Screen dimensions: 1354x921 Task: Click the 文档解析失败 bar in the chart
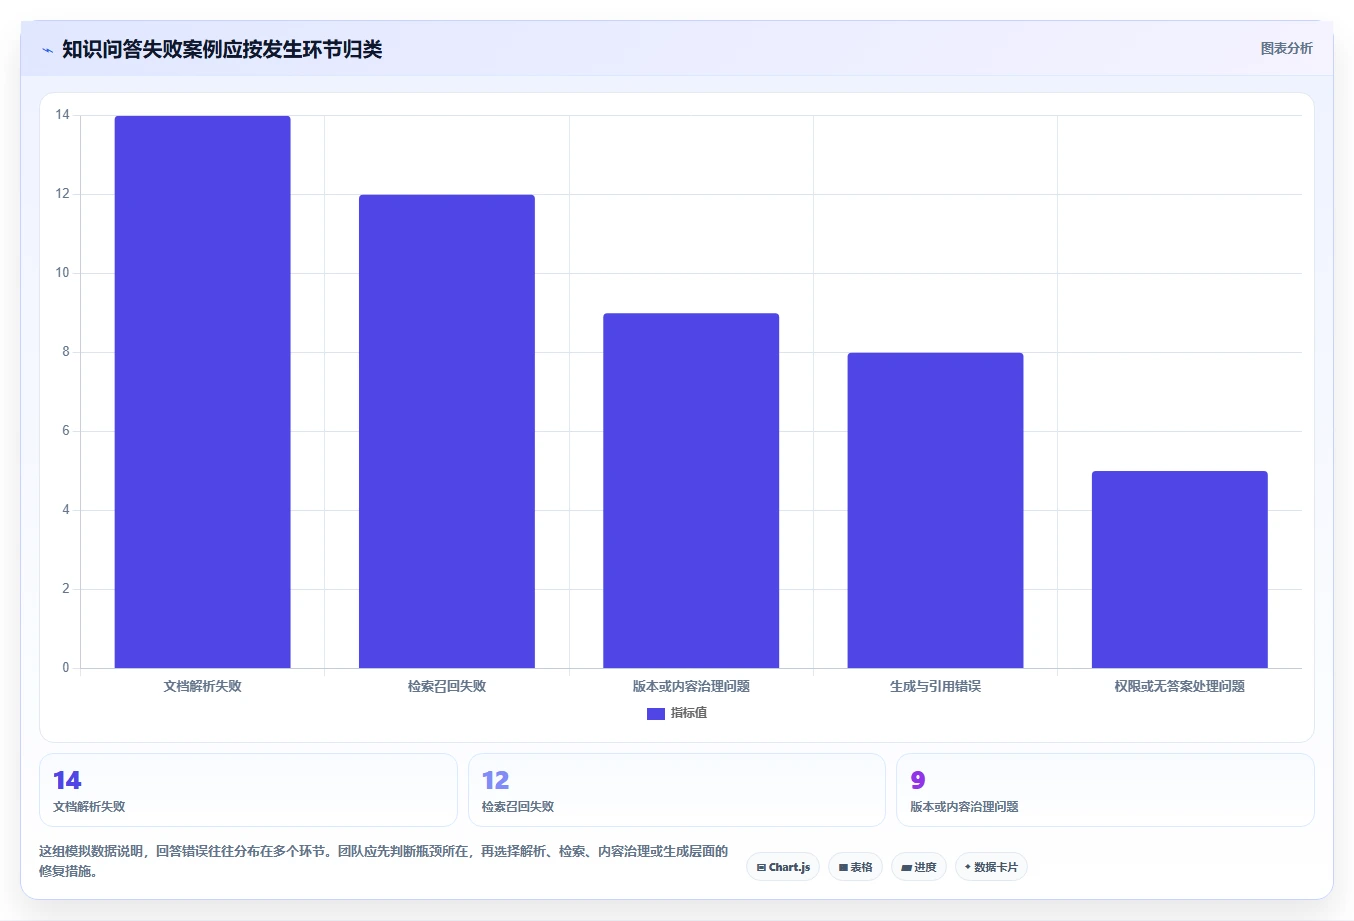[x=203, y=392]
